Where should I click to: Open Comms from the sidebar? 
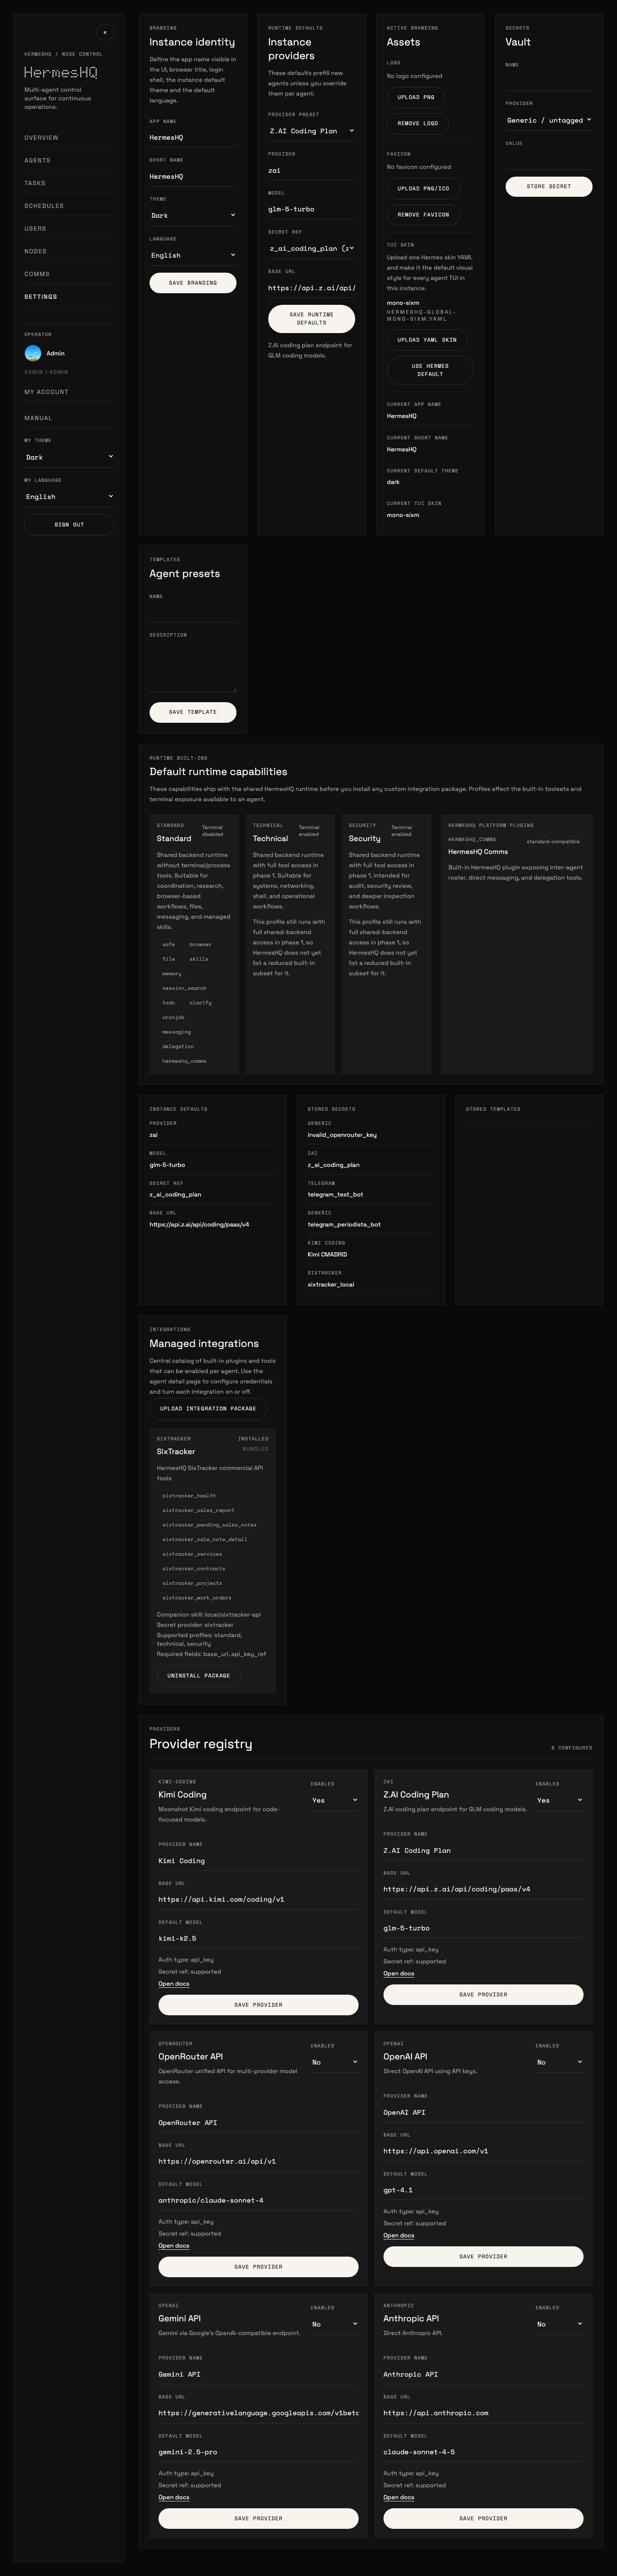(x=69, y=274)
